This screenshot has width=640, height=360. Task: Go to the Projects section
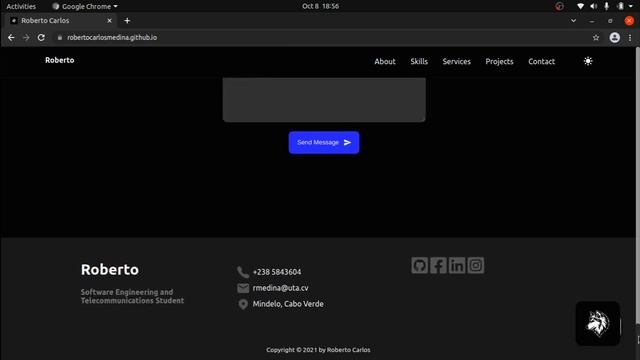click(x=499, y=62)
